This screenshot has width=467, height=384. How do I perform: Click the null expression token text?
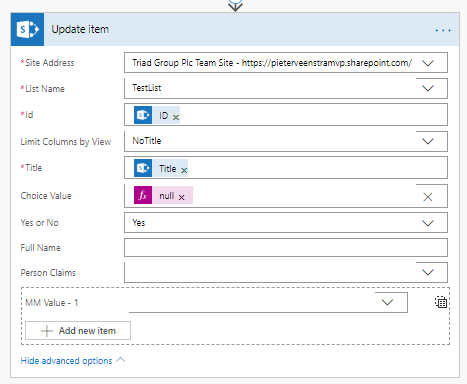coord(167,196)
